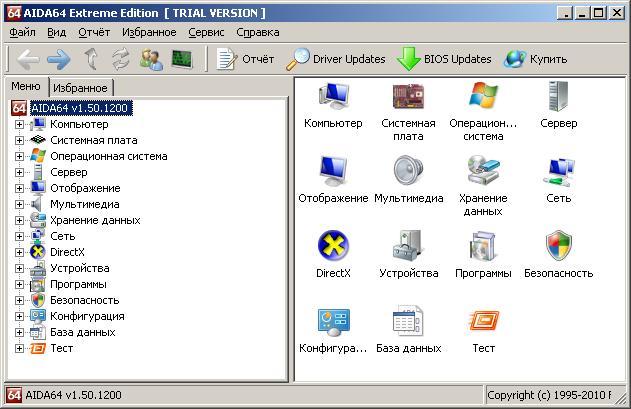Image resolution: width=631 pixels, height=409 pixels.
Task: Open the Файл menu
Action: (x=22, y=33)
